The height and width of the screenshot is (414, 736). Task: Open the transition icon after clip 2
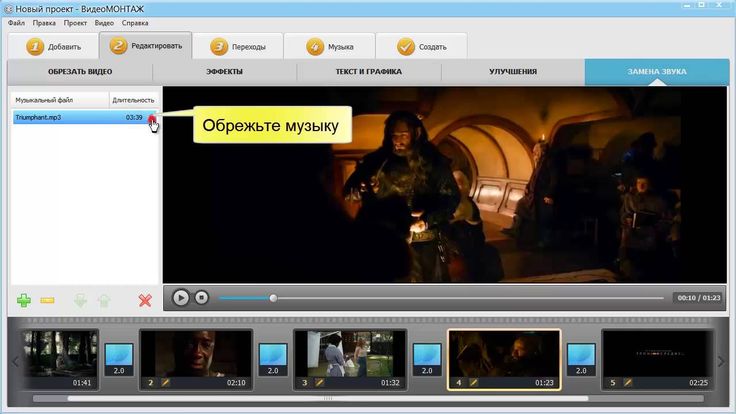(273, 360)
